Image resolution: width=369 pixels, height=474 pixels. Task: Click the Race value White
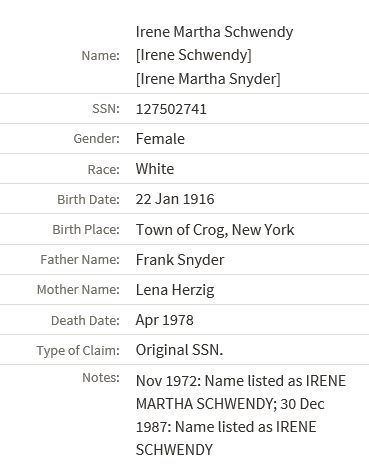pyautogui.click(x=155, y=169)
